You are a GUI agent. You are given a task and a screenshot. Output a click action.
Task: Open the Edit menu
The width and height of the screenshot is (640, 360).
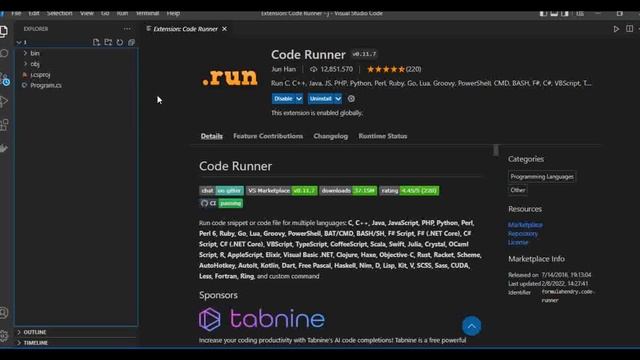click(x=34, y=13)
